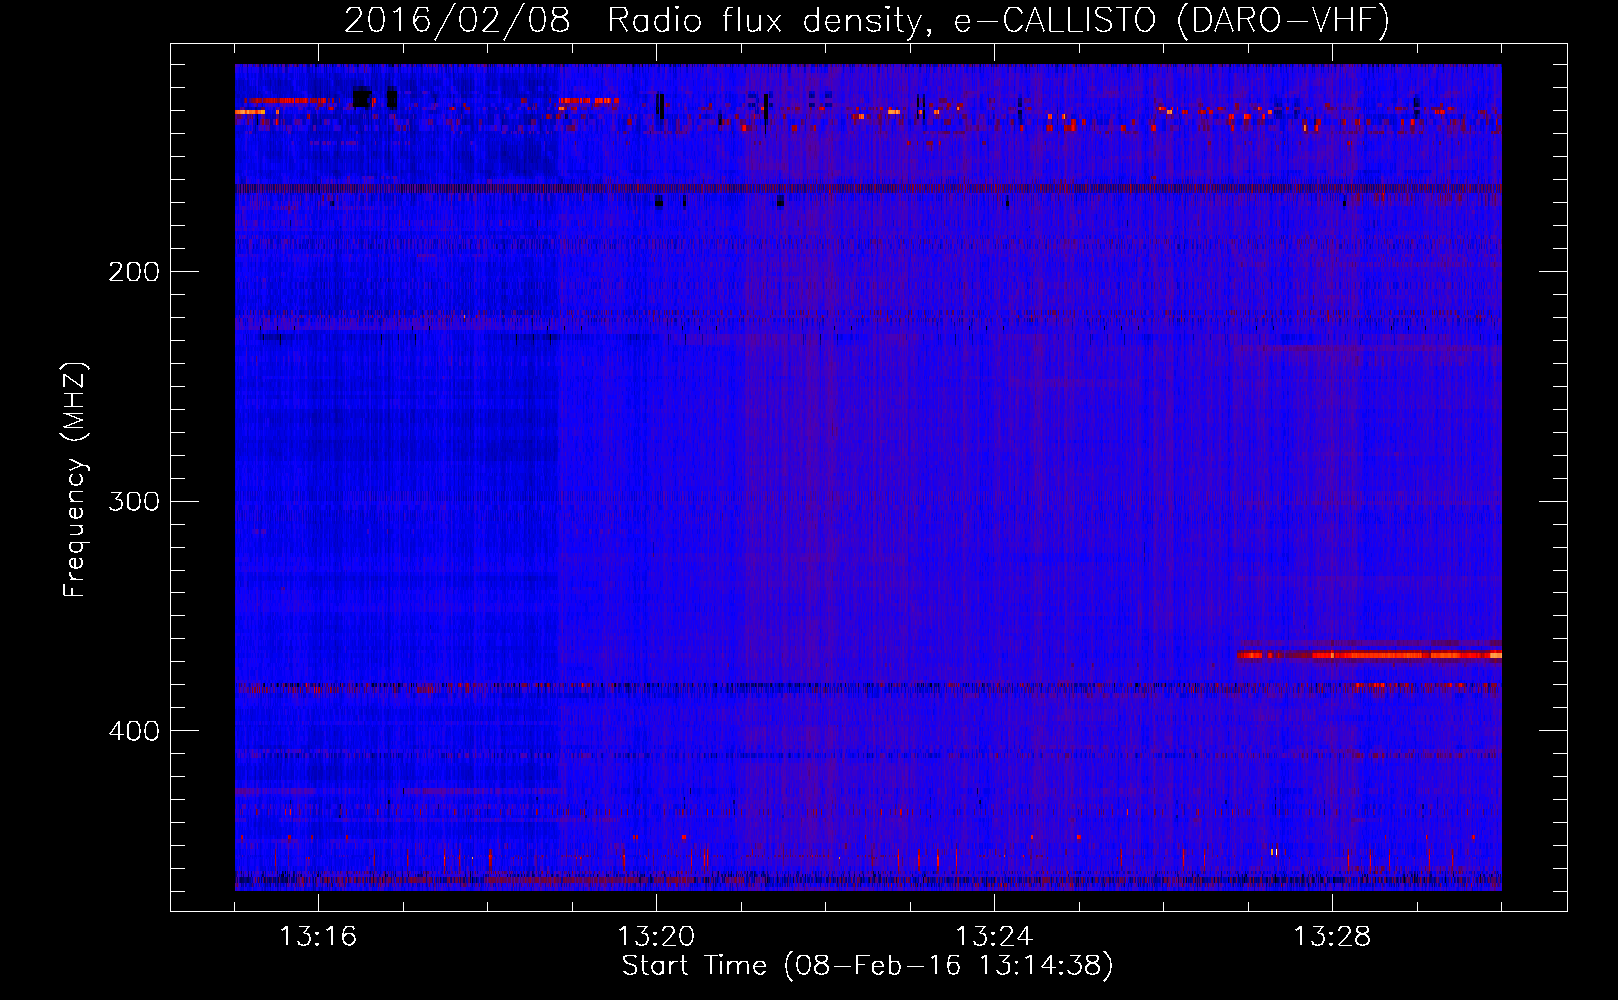Click the 13:20 time tick label
1618x1000 pixels.
tap(656, 936)
